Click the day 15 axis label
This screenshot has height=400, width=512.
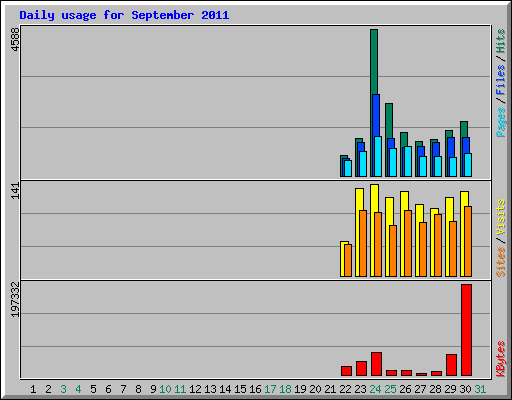click(x=240, y=389)
